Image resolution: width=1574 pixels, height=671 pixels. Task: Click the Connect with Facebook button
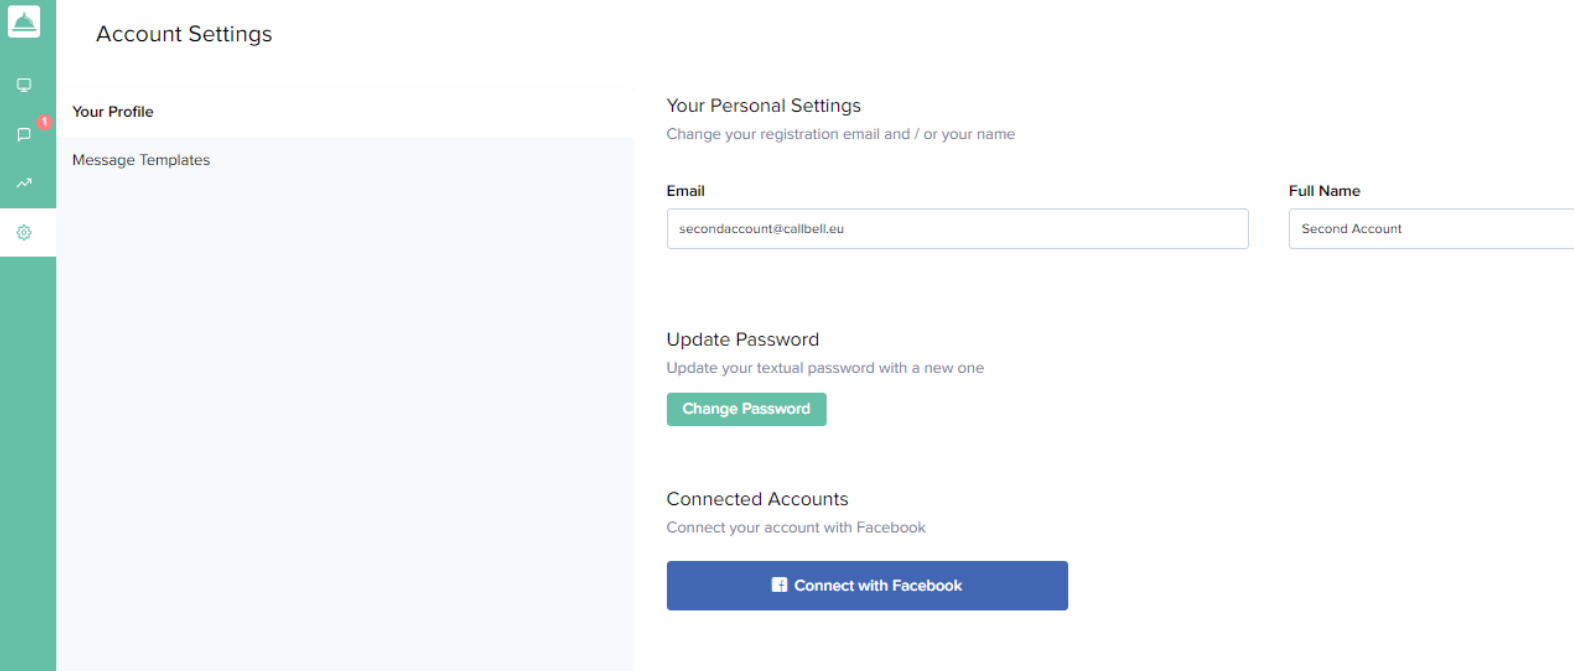tap(867, 585)
